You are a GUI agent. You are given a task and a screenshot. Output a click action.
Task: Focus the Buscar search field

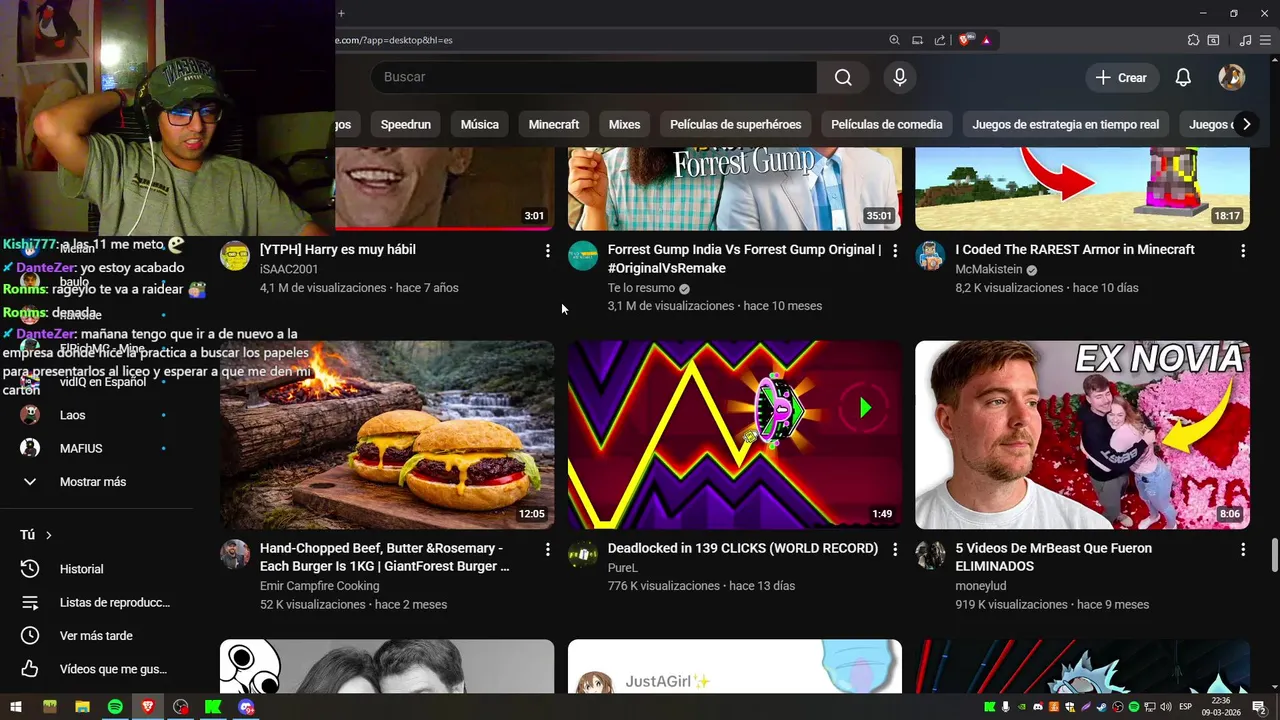tap(594, 77)
